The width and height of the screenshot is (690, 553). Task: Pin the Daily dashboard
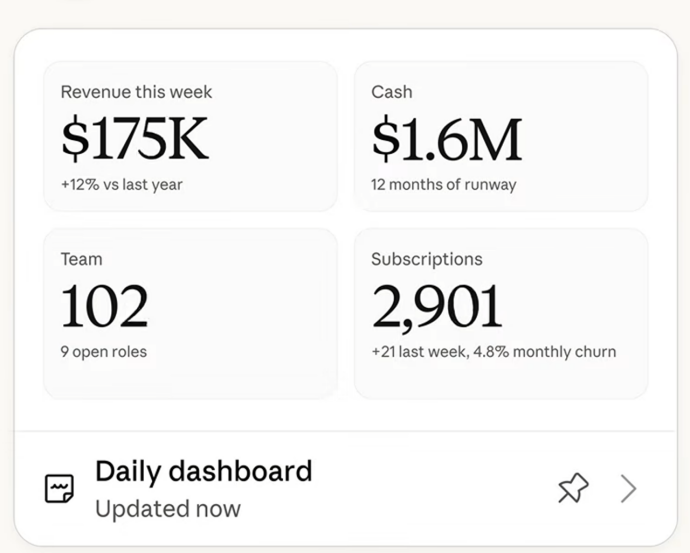[573, 488]
